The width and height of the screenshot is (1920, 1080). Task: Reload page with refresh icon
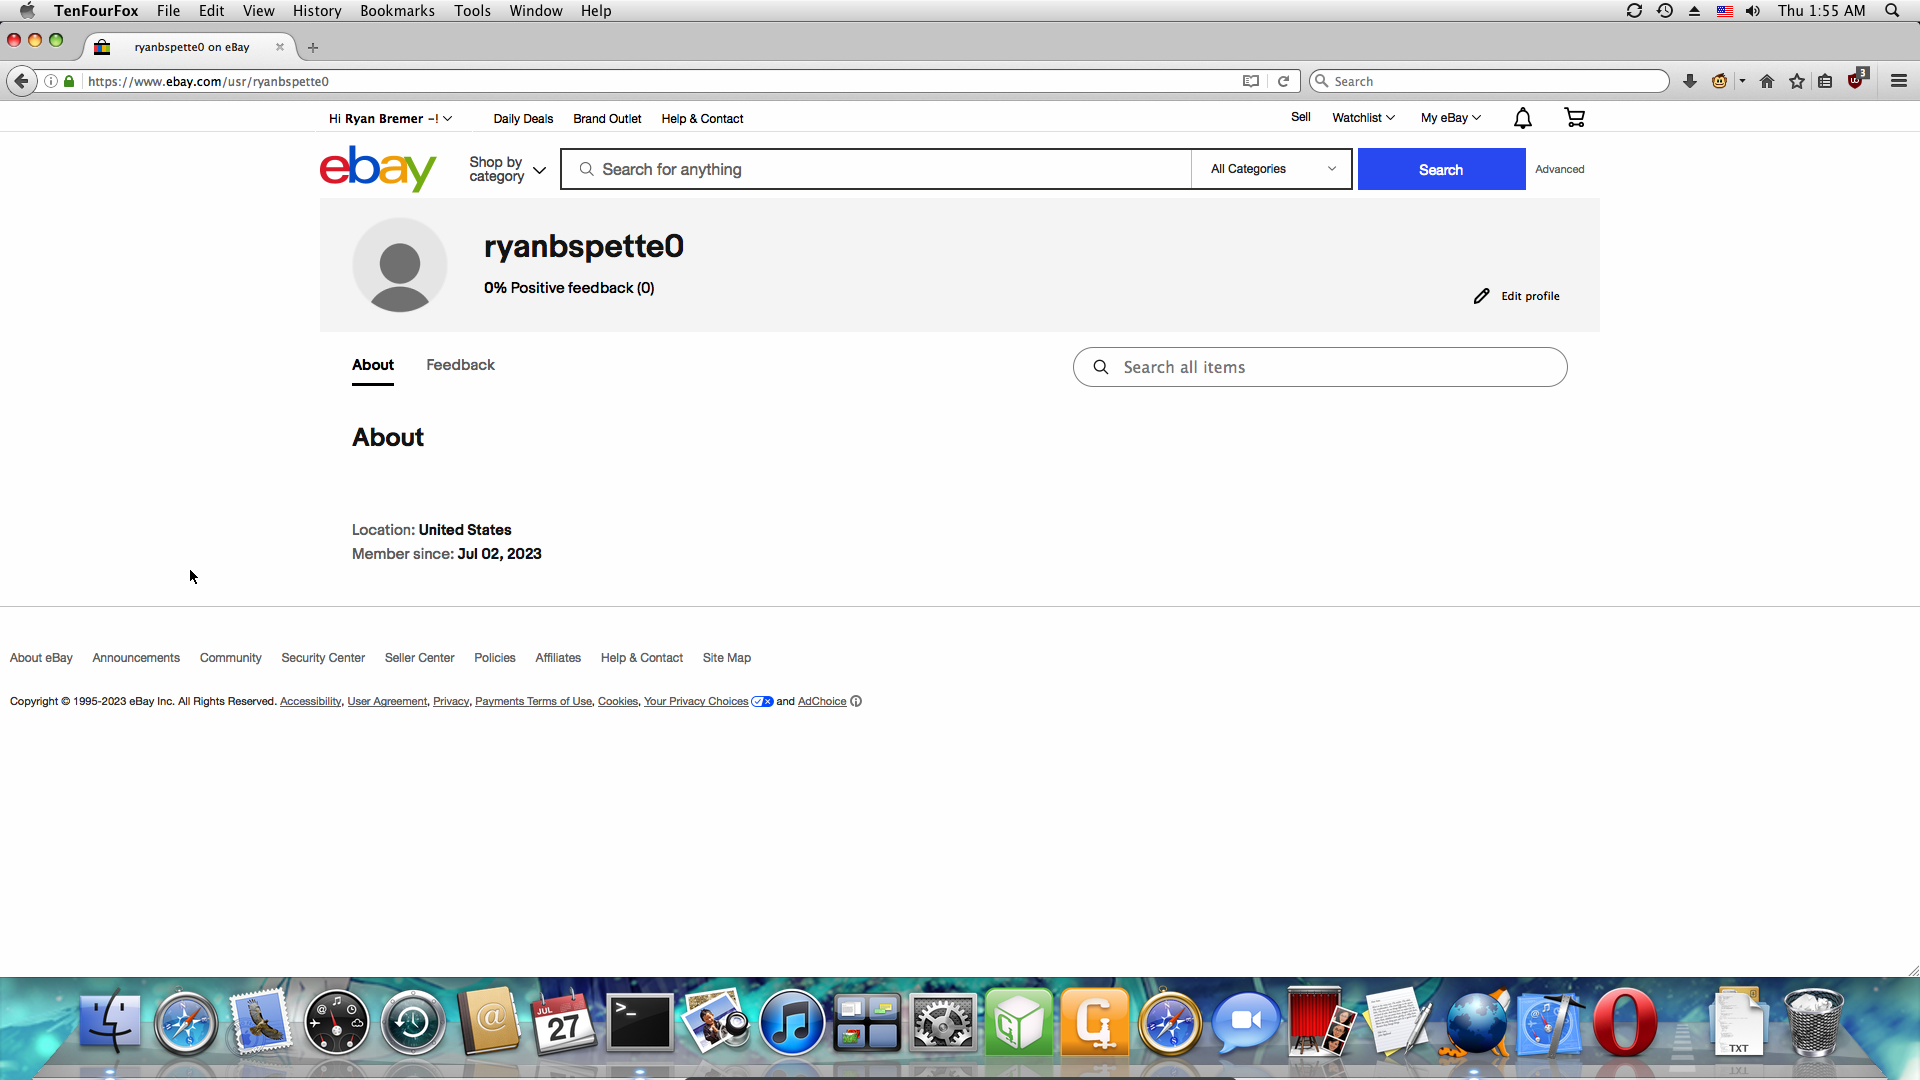(x=1283, y=81)
